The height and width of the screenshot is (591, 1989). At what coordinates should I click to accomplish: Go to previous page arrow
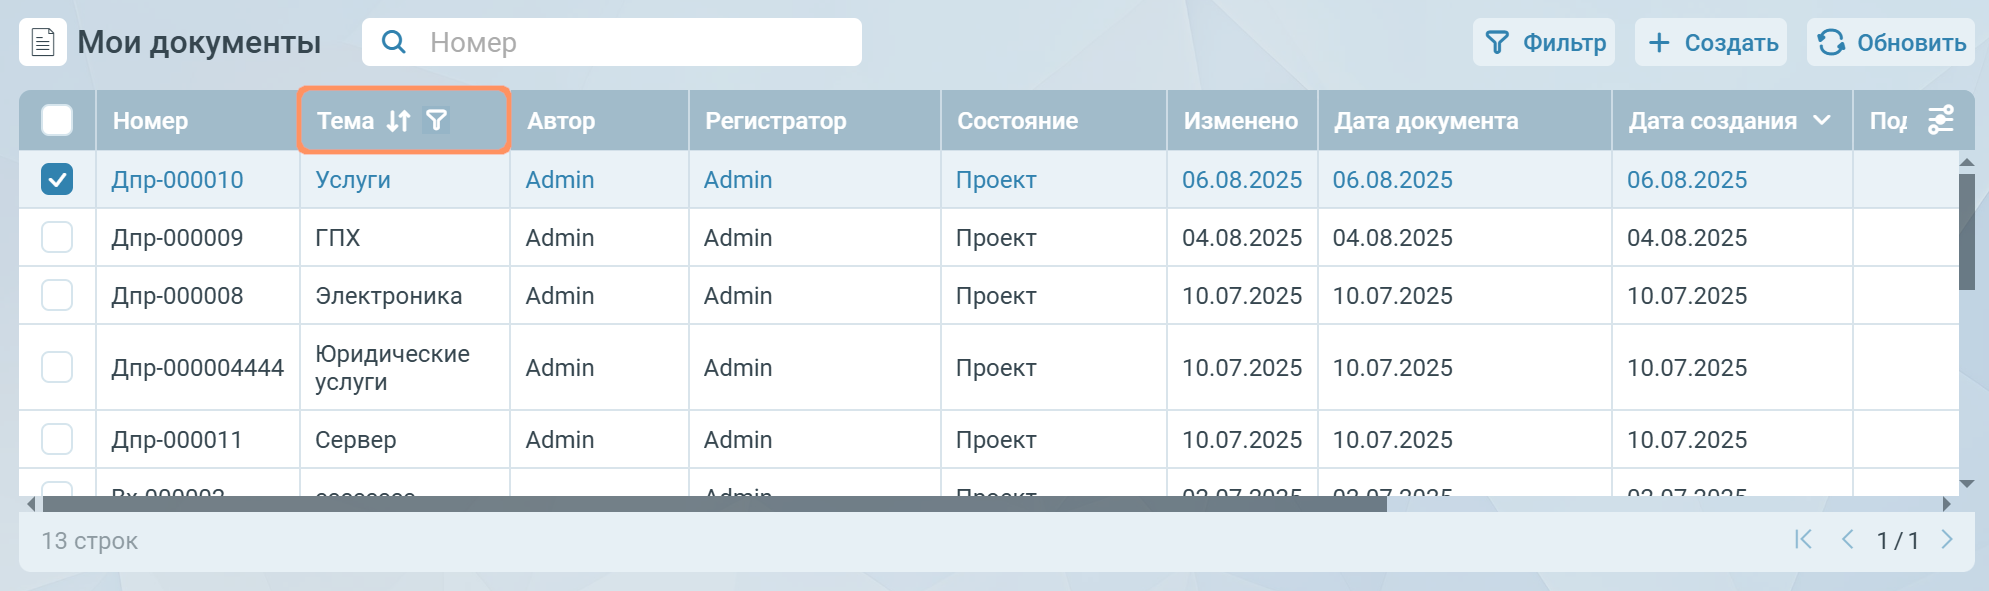pos(1847,540)
